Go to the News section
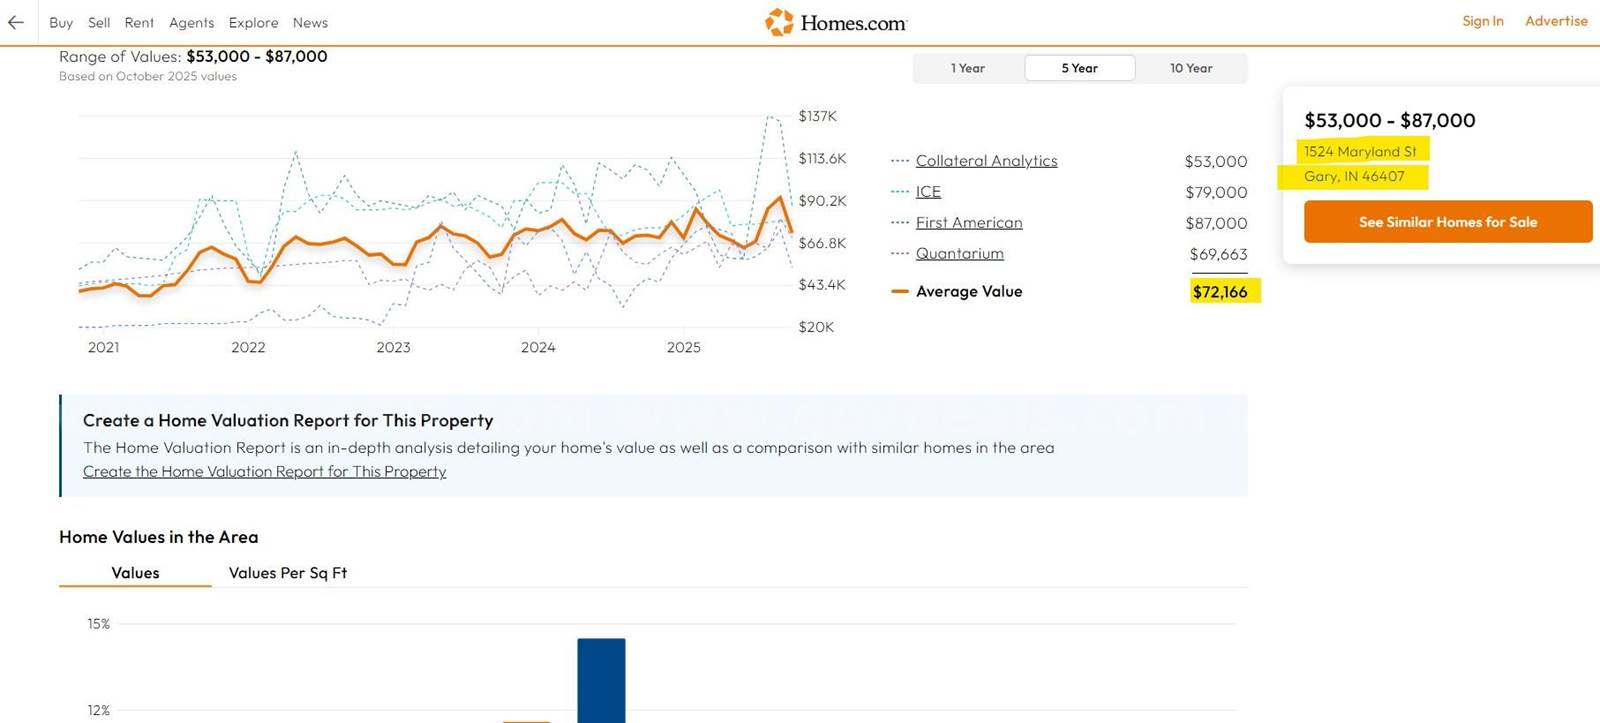The image size is (1600, 723). coord(310,22)
